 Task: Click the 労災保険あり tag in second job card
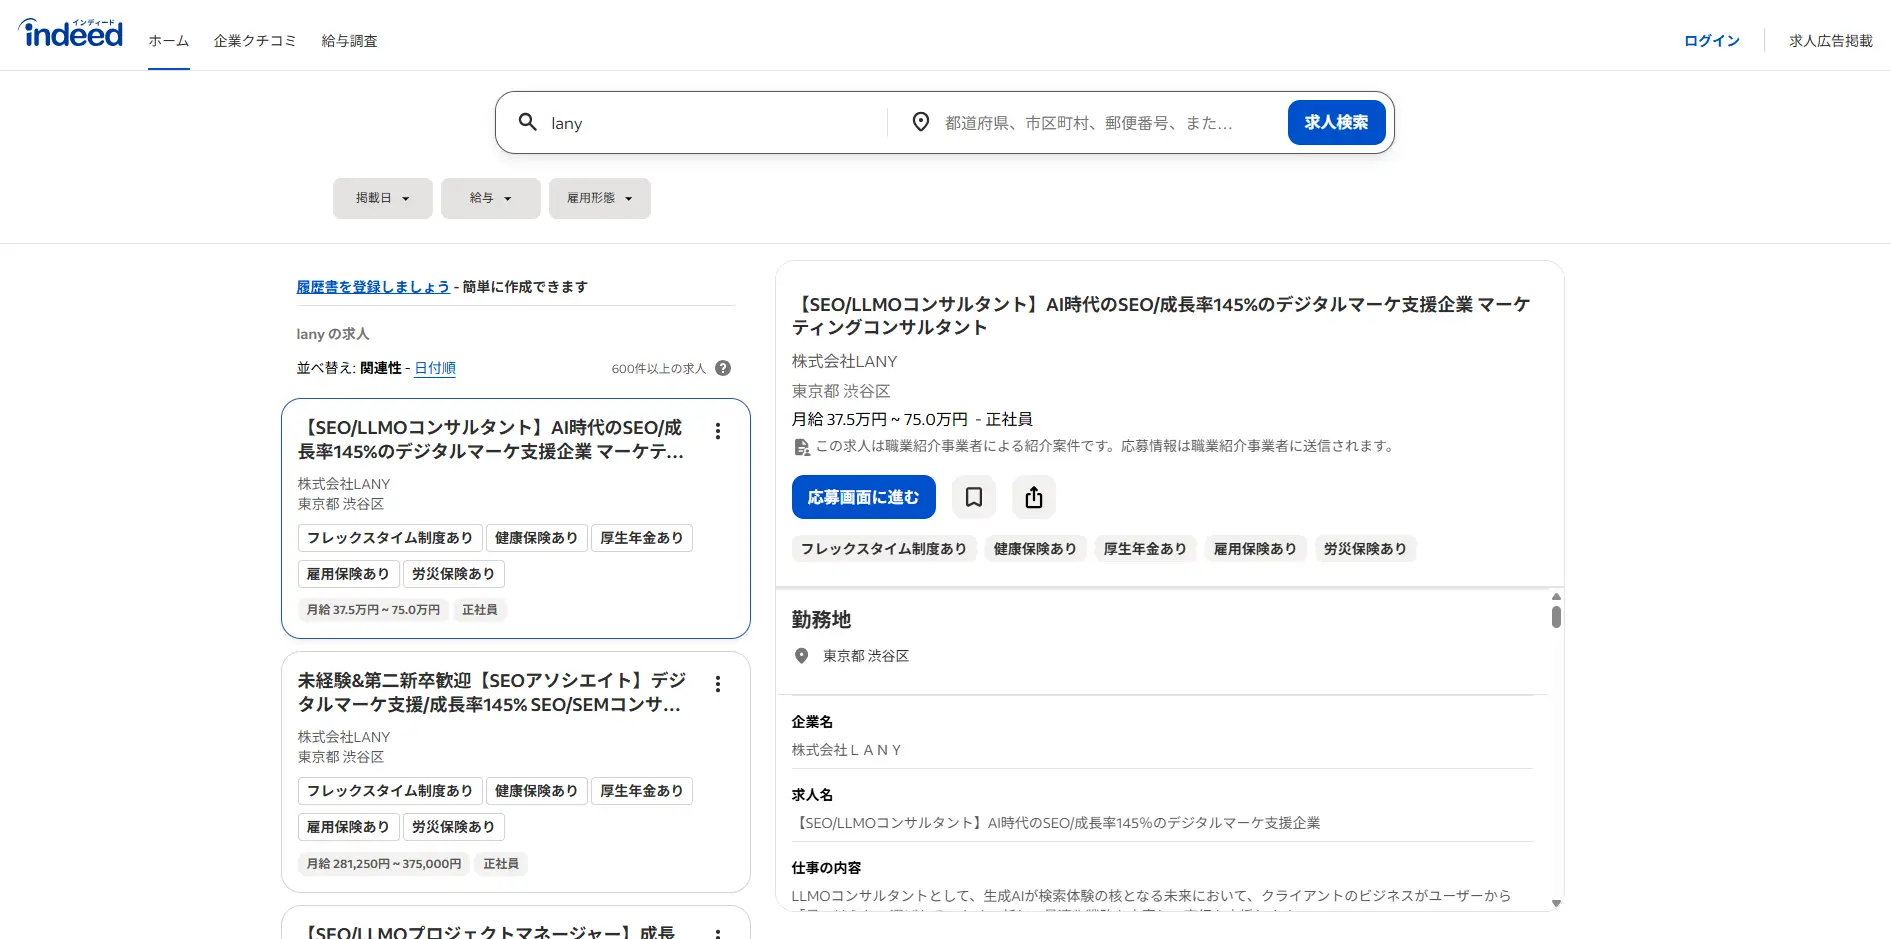click(x=454, y=827)
